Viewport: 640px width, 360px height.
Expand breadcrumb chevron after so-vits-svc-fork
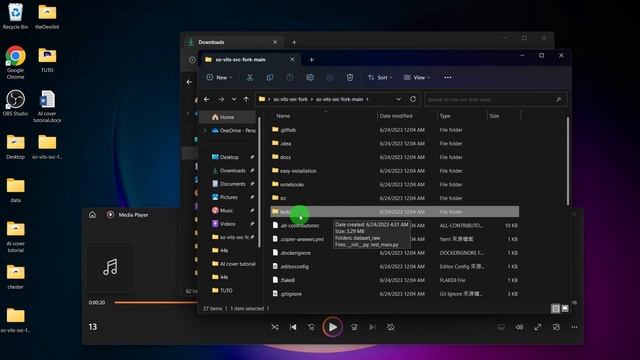coord(312,99)
